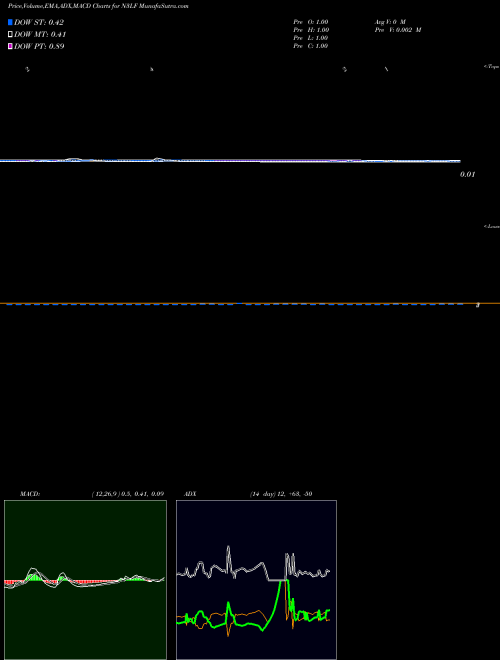Click the purple DOW PT legend swatch
This screenshot has height=660, width=500.
pyautogui.click(x=10, y=46)
